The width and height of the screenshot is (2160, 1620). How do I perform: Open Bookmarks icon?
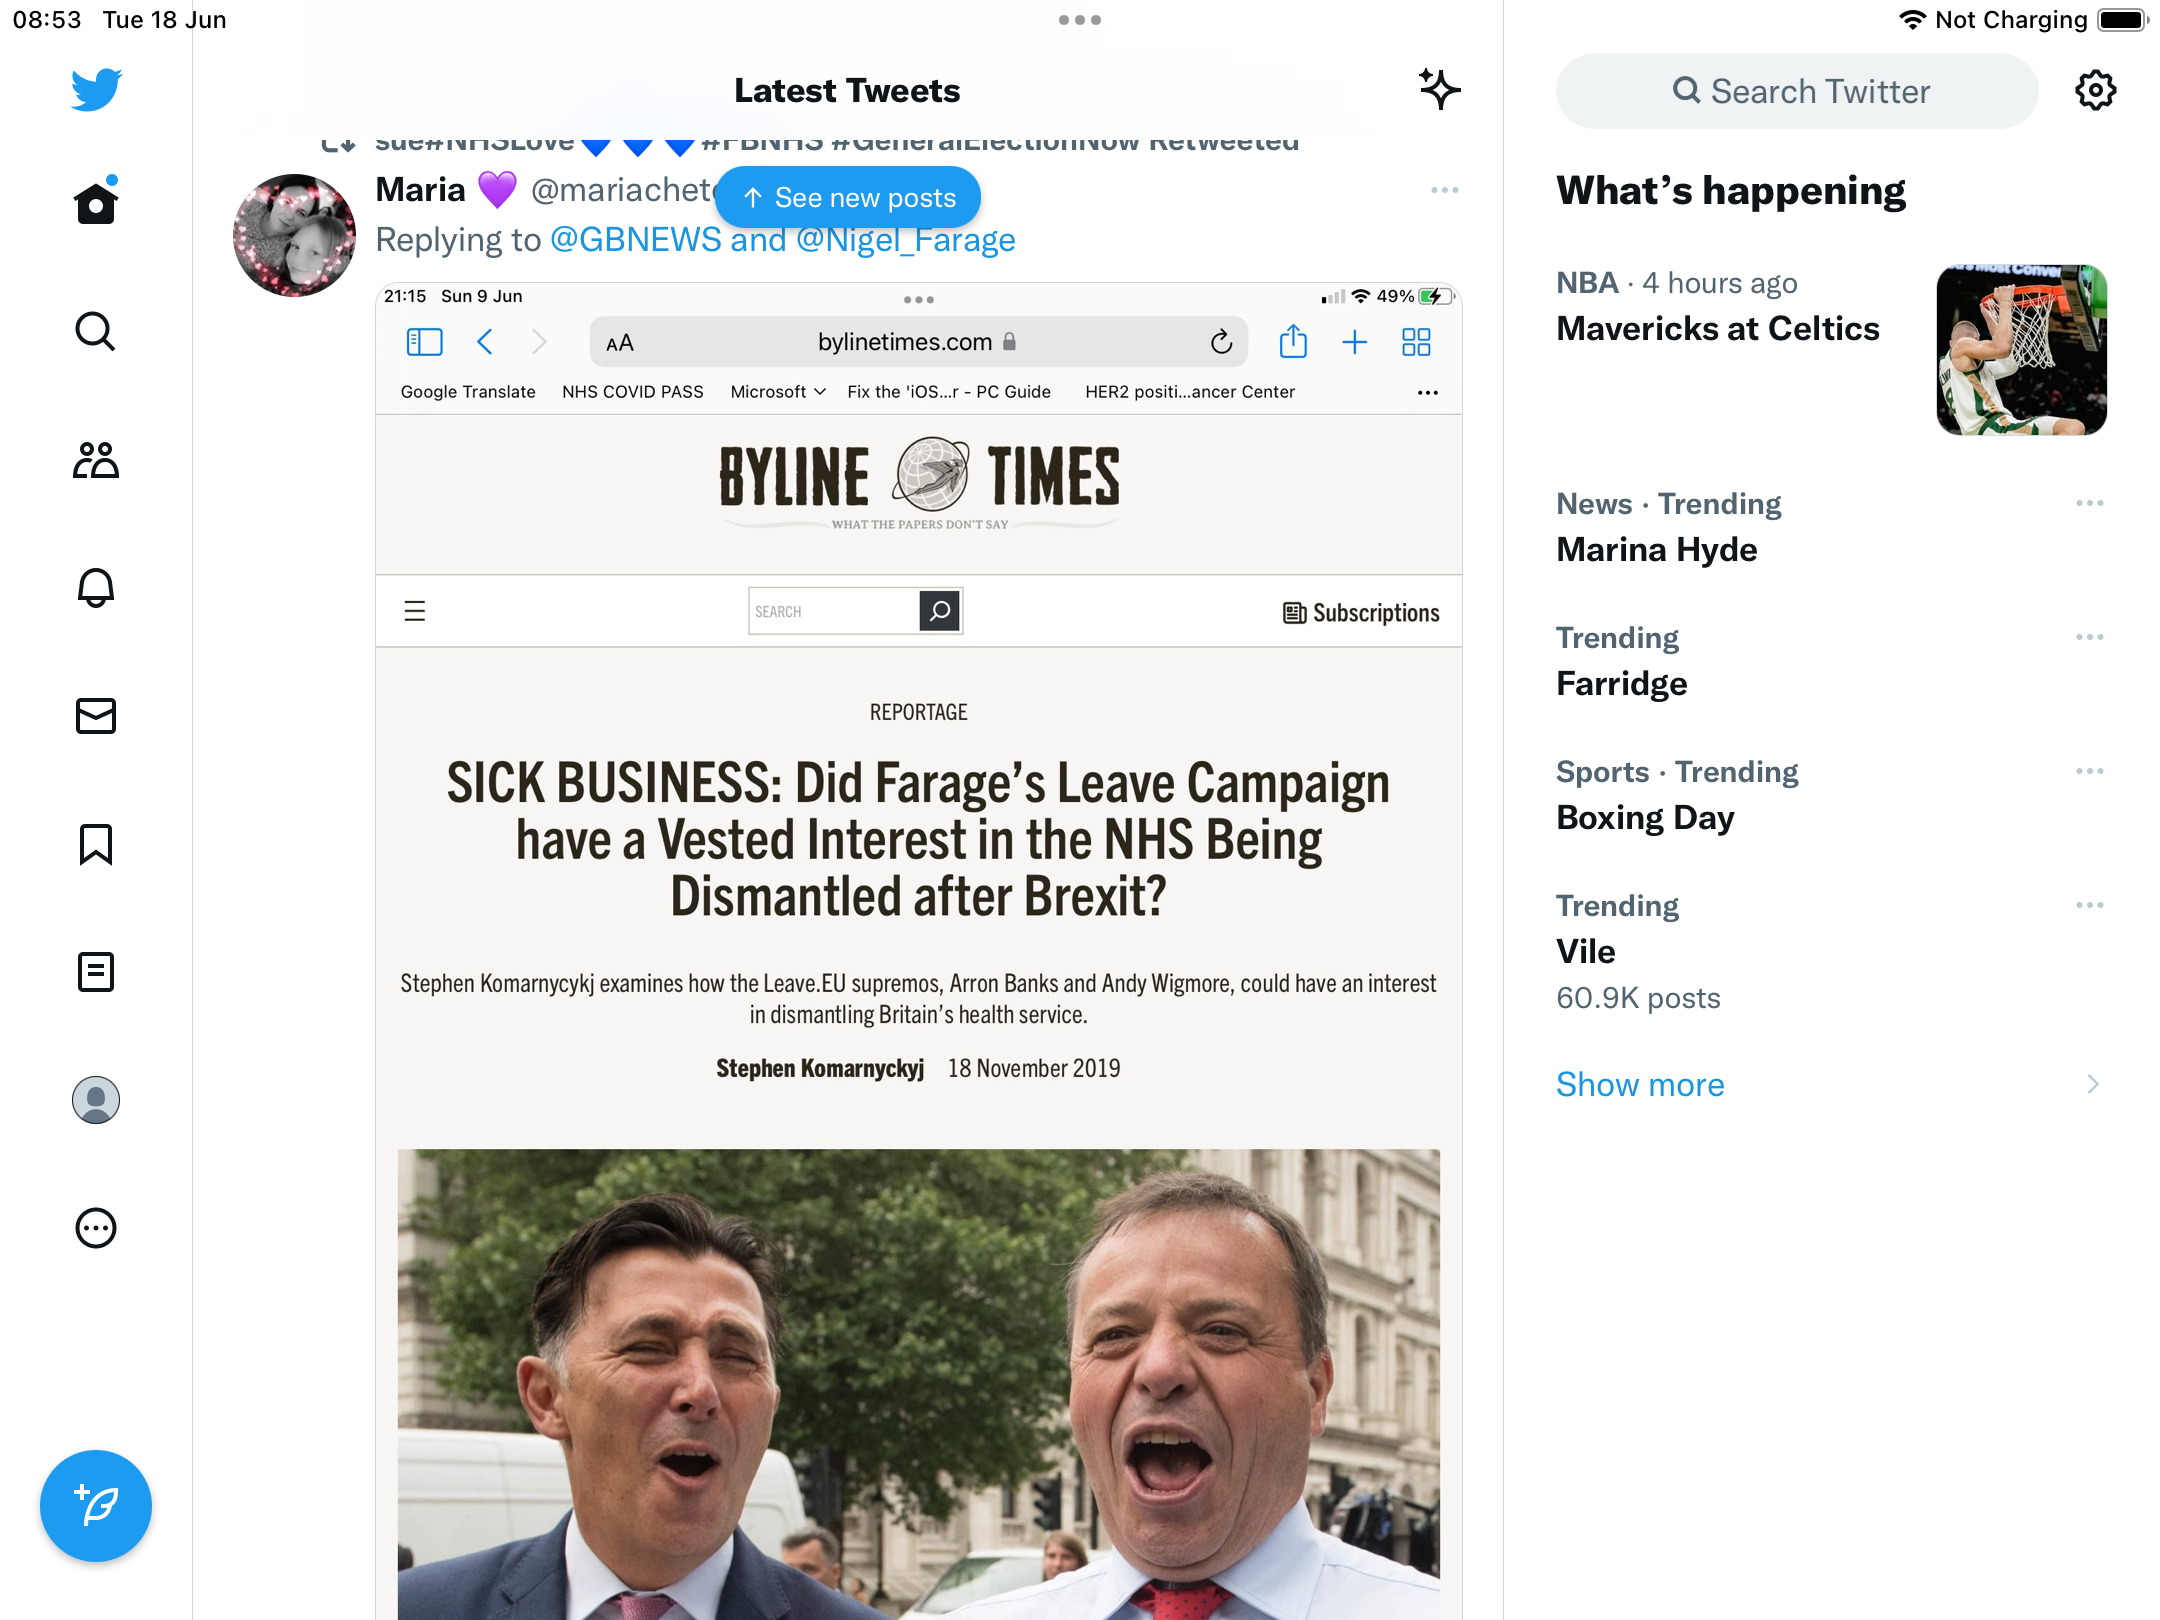[96, 844]
